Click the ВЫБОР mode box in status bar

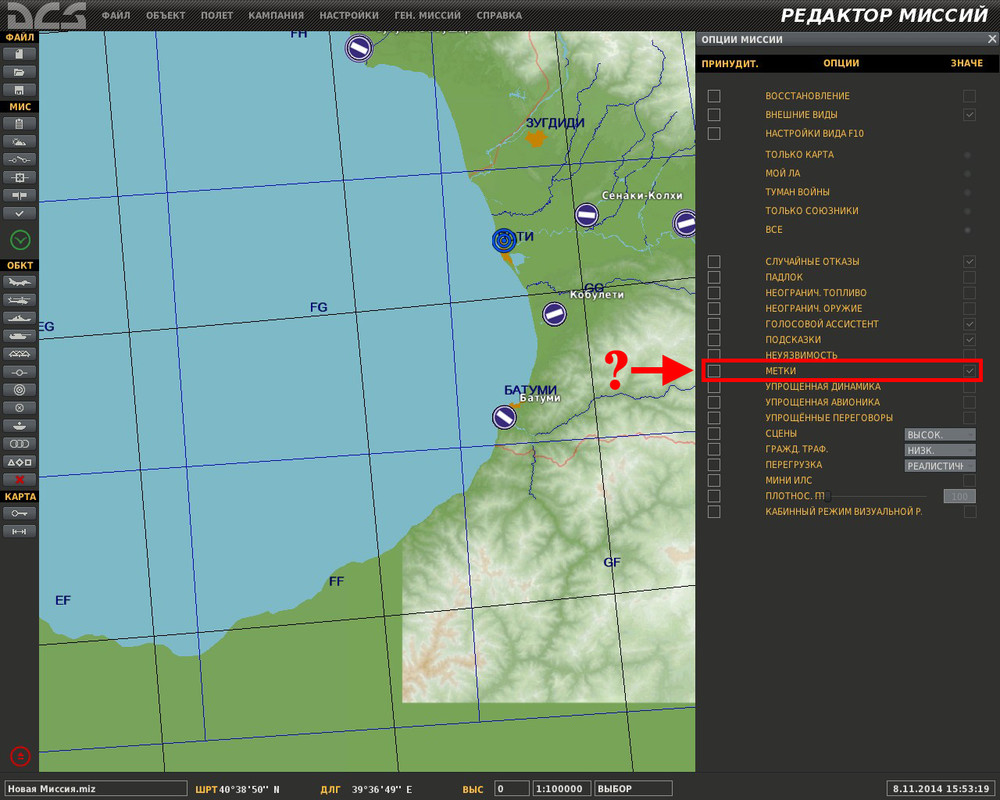click(633, 789)
